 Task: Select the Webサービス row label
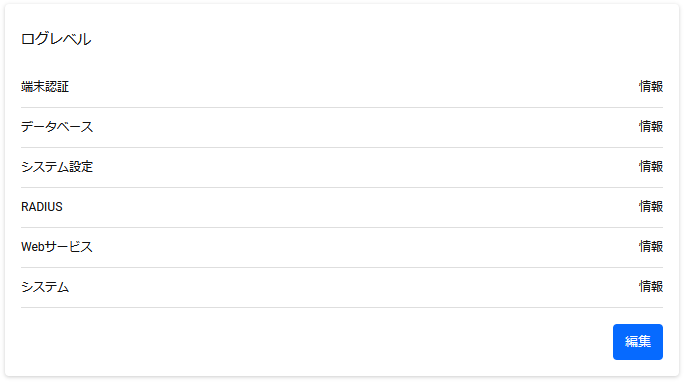tap(57, 247)
